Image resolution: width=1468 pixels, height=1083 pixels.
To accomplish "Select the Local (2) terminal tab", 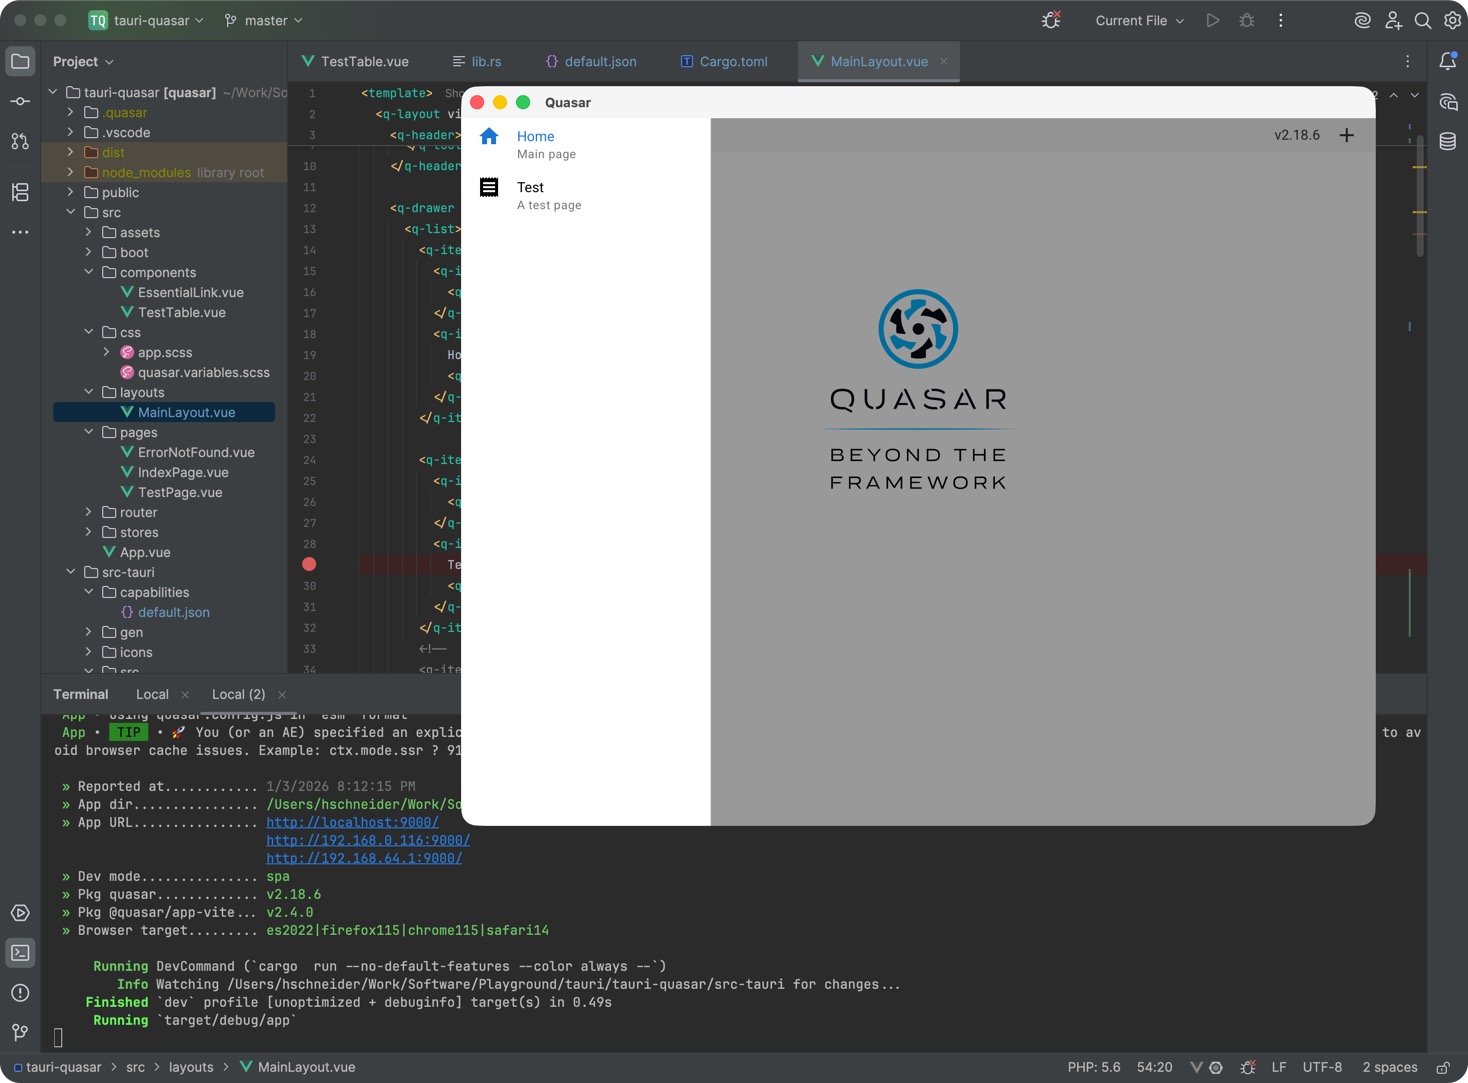I will (238, 694).
